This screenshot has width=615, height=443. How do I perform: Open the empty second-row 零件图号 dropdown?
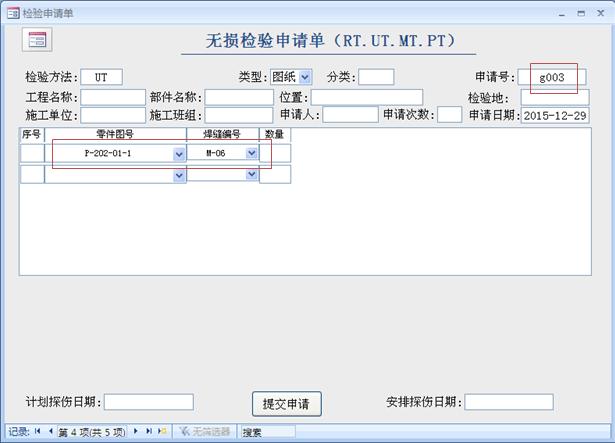pos(179,175)
